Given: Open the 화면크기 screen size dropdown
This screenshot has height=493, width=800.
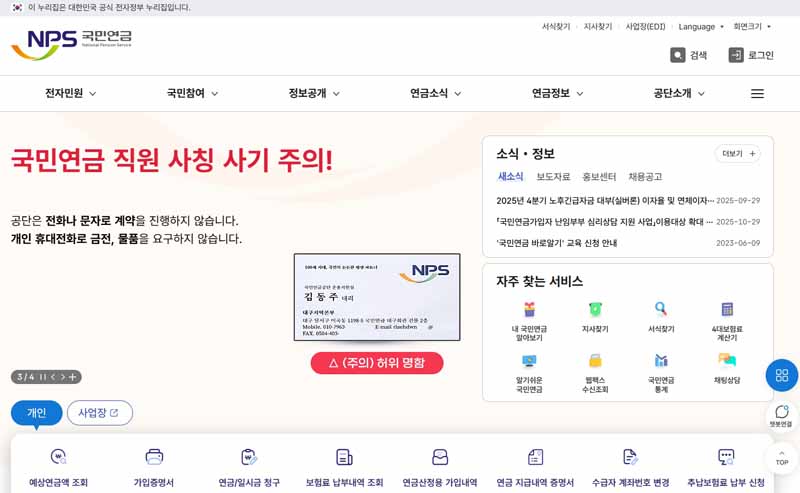Looking at the screenshot, I should pos(752,27).
